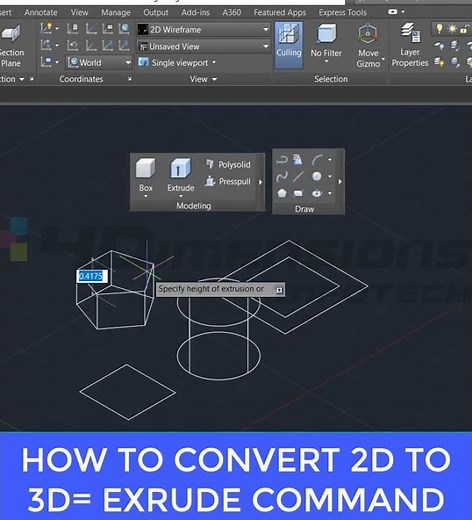The height and width of the screenshot is (520, 472).
Task: Click the UCS icon lightbulb button
Action: 47,28
